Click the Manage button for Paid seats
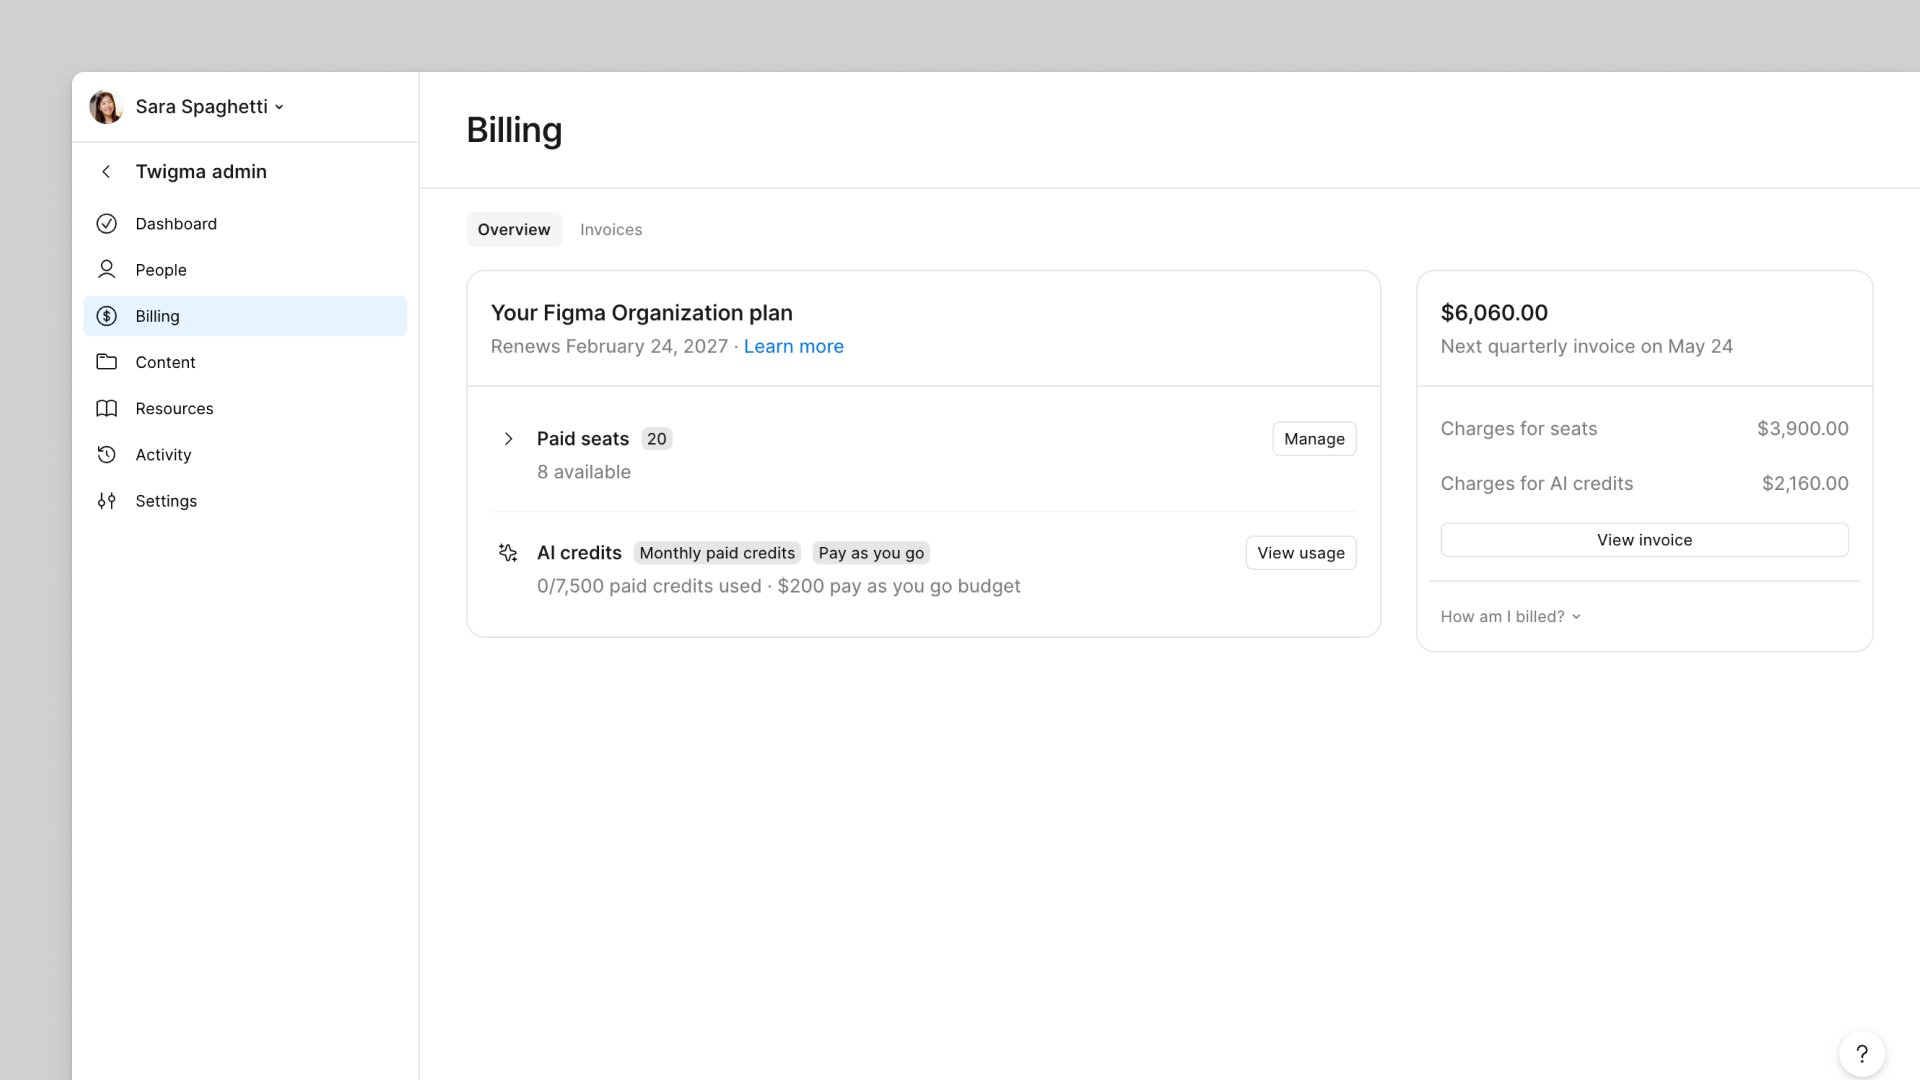This screenshot has height=1080, width=1920. pyautogui.click(x=1313, y=438)
